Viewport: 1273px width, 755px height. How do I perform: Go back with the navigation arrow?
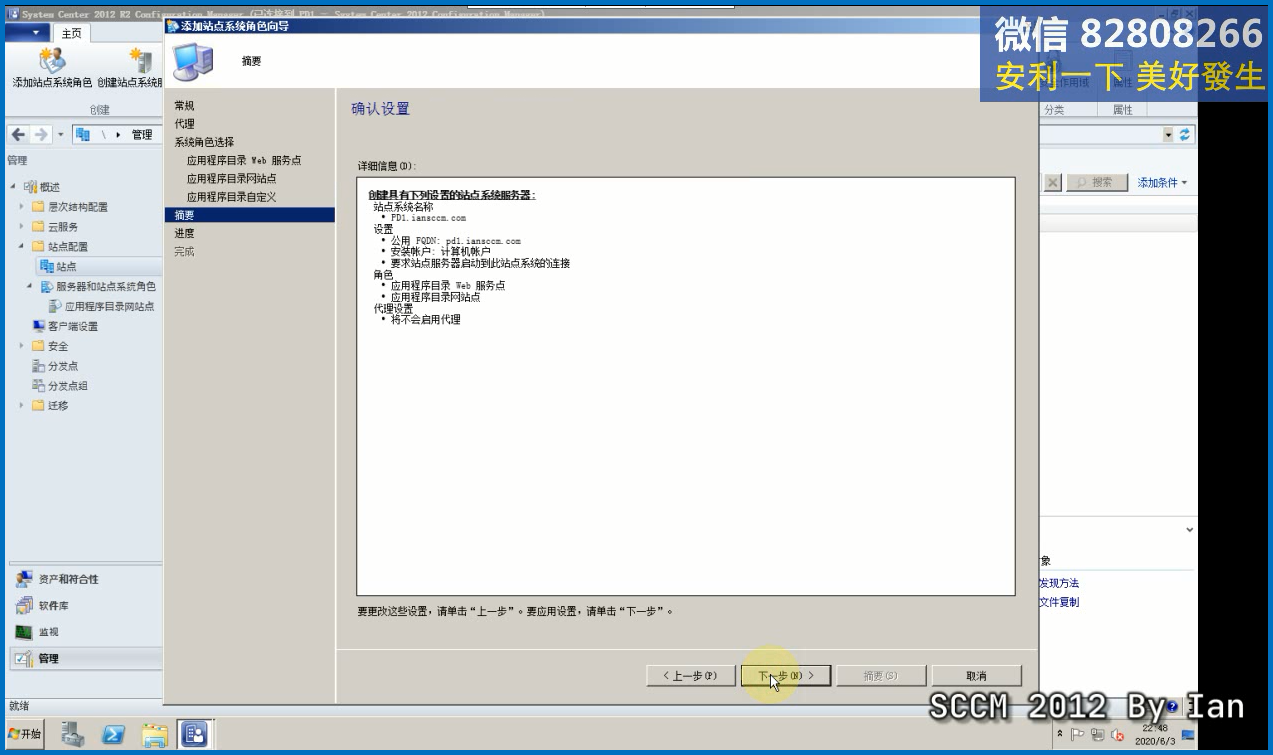click(18, 135)
